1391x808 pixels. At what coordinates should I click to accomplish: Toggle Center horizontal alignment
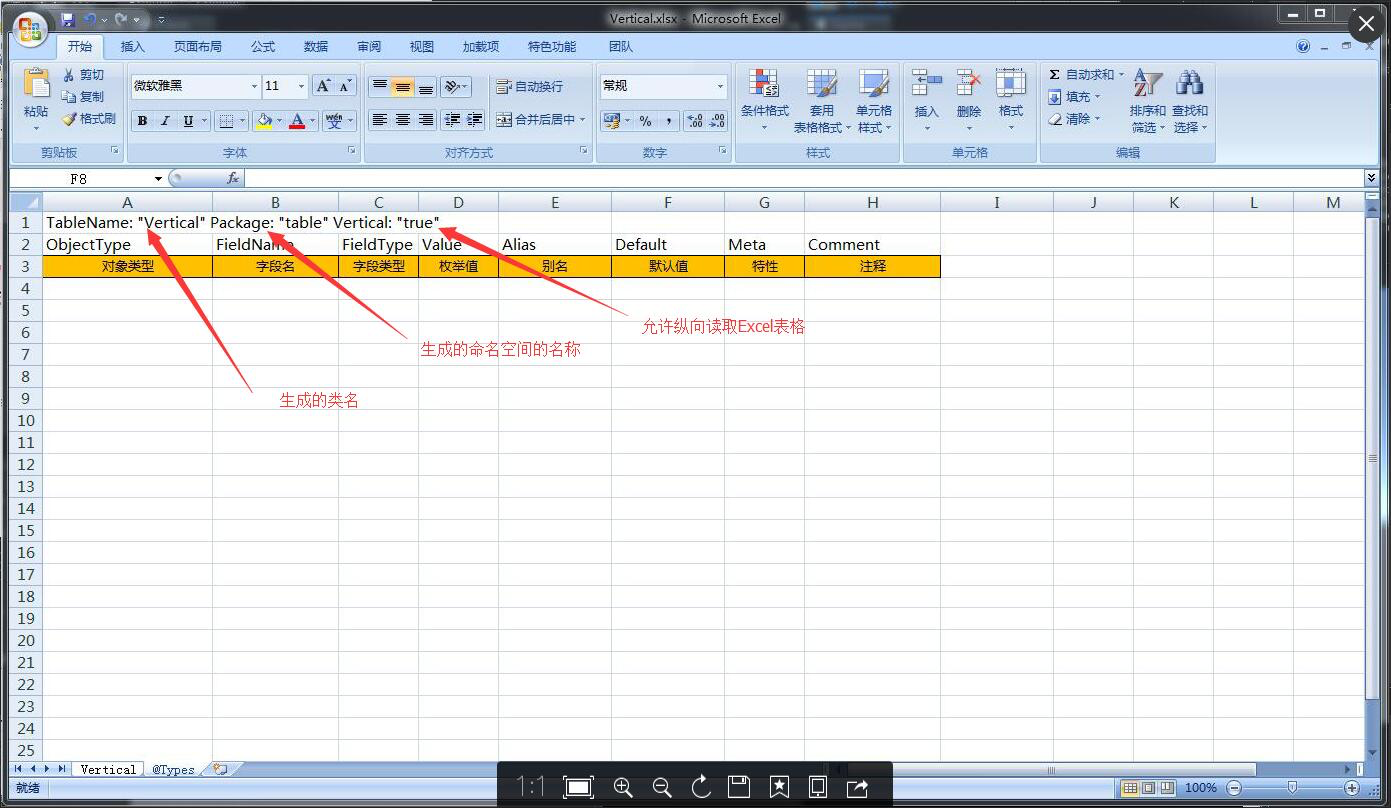coord(403,120)
